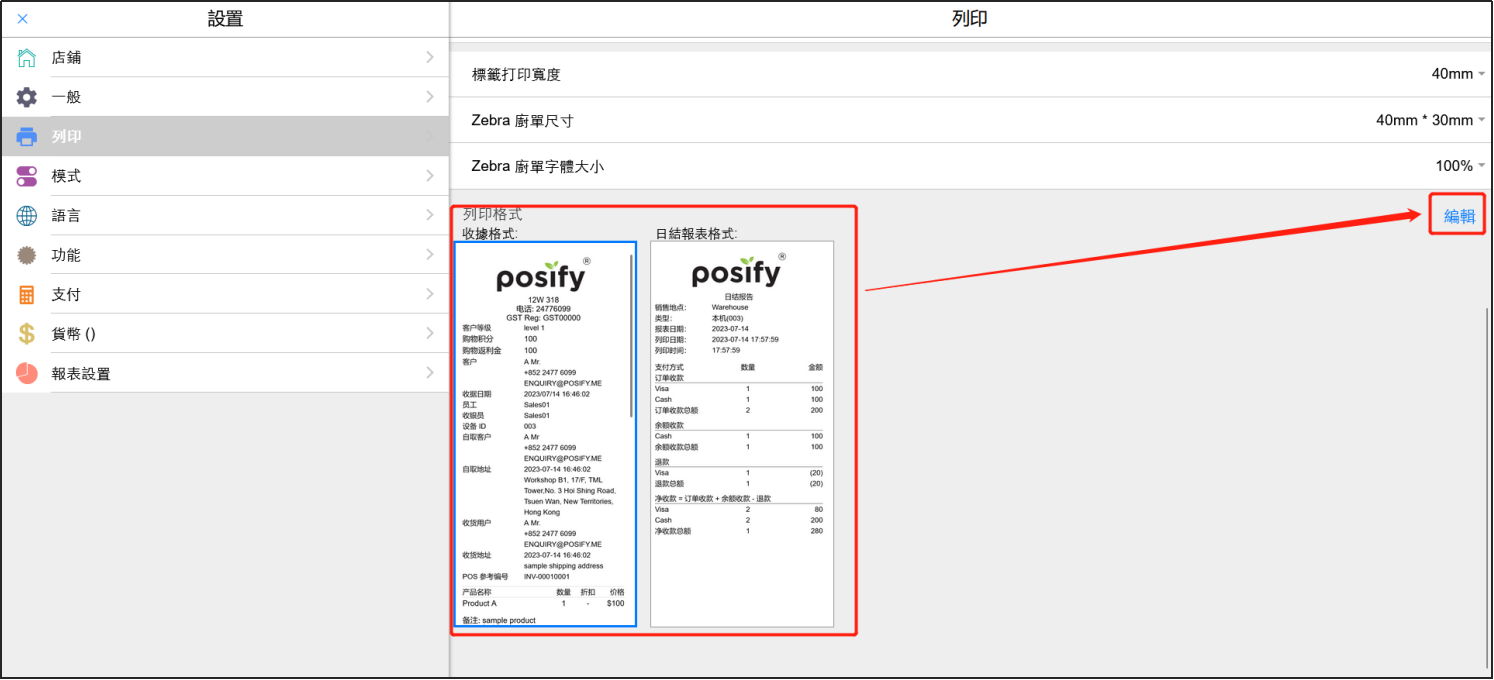
Task: Click the pie chart icon beside 報表設置
Action: click(27, 373)
